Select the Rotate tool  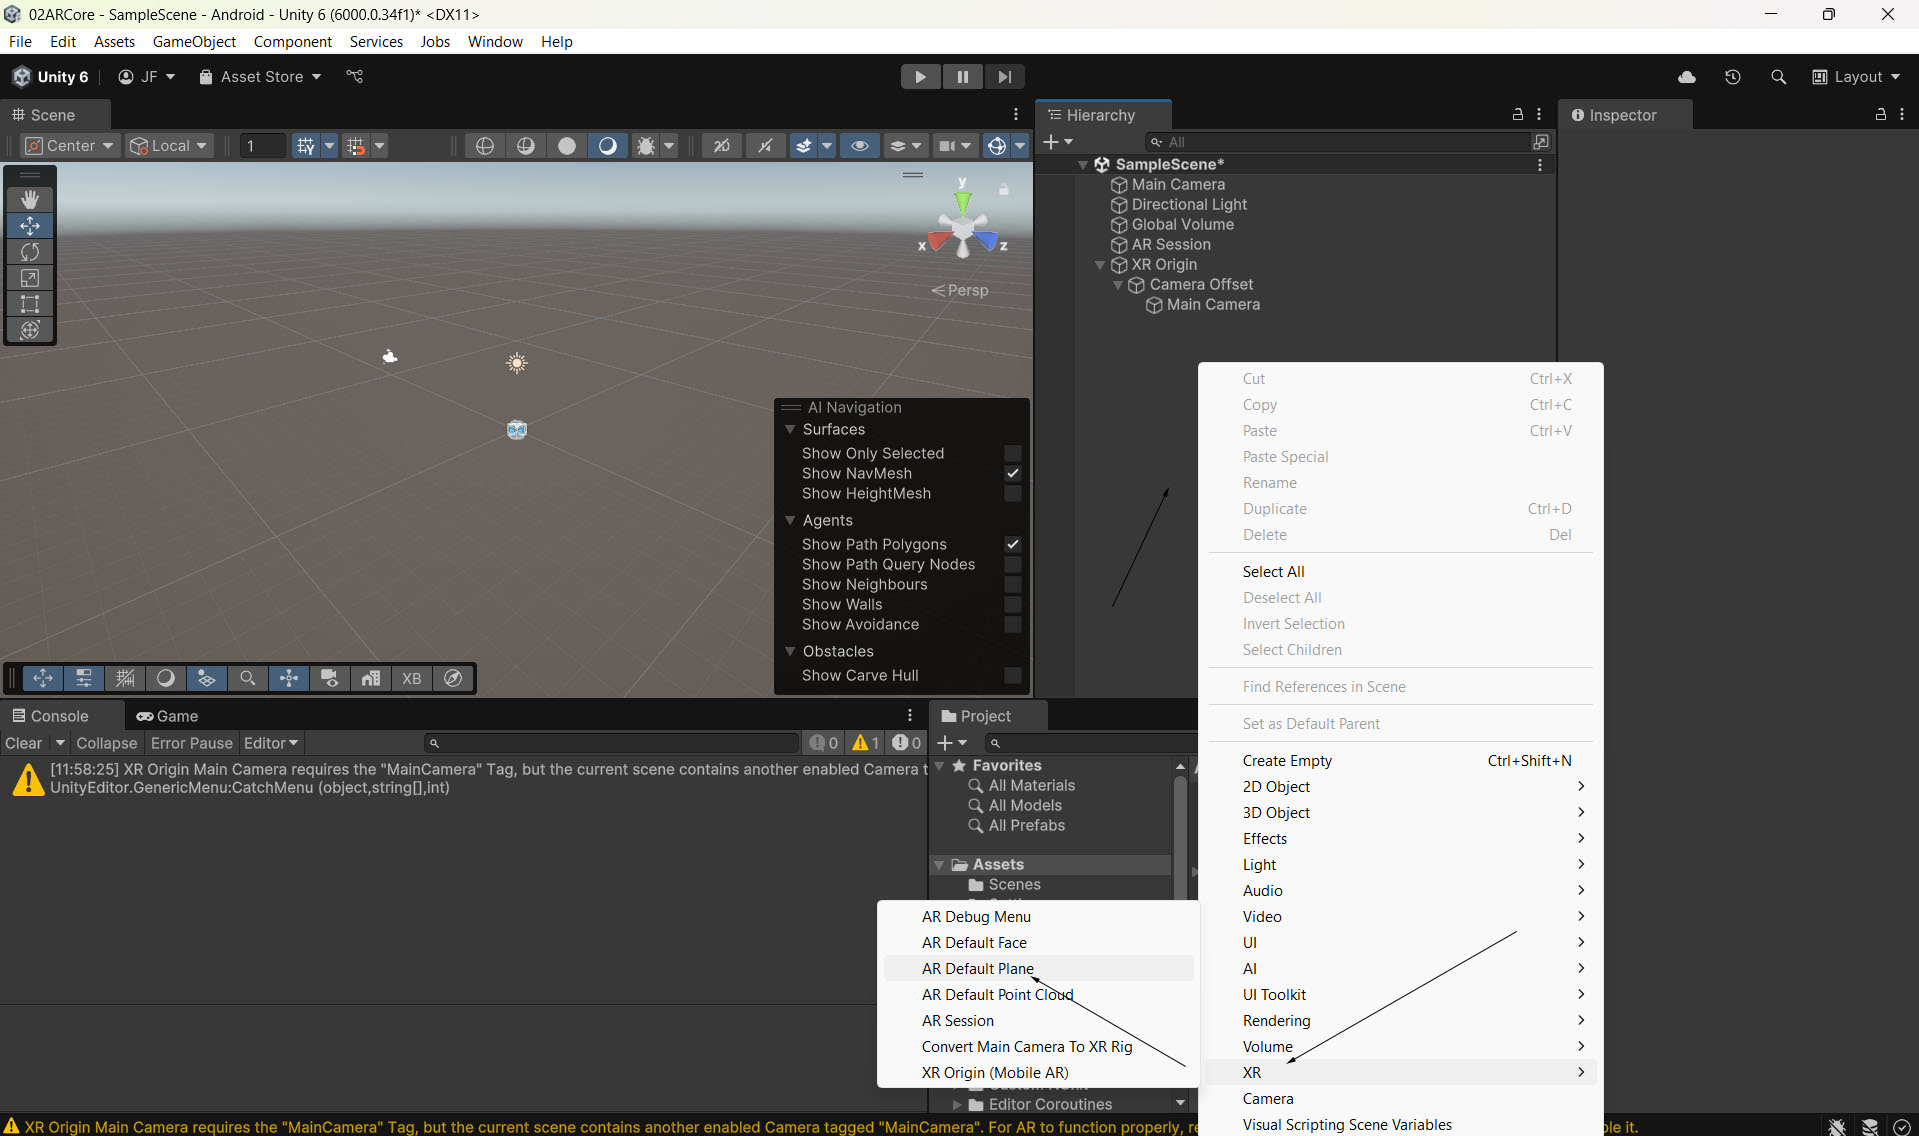(x=30, y=252)
